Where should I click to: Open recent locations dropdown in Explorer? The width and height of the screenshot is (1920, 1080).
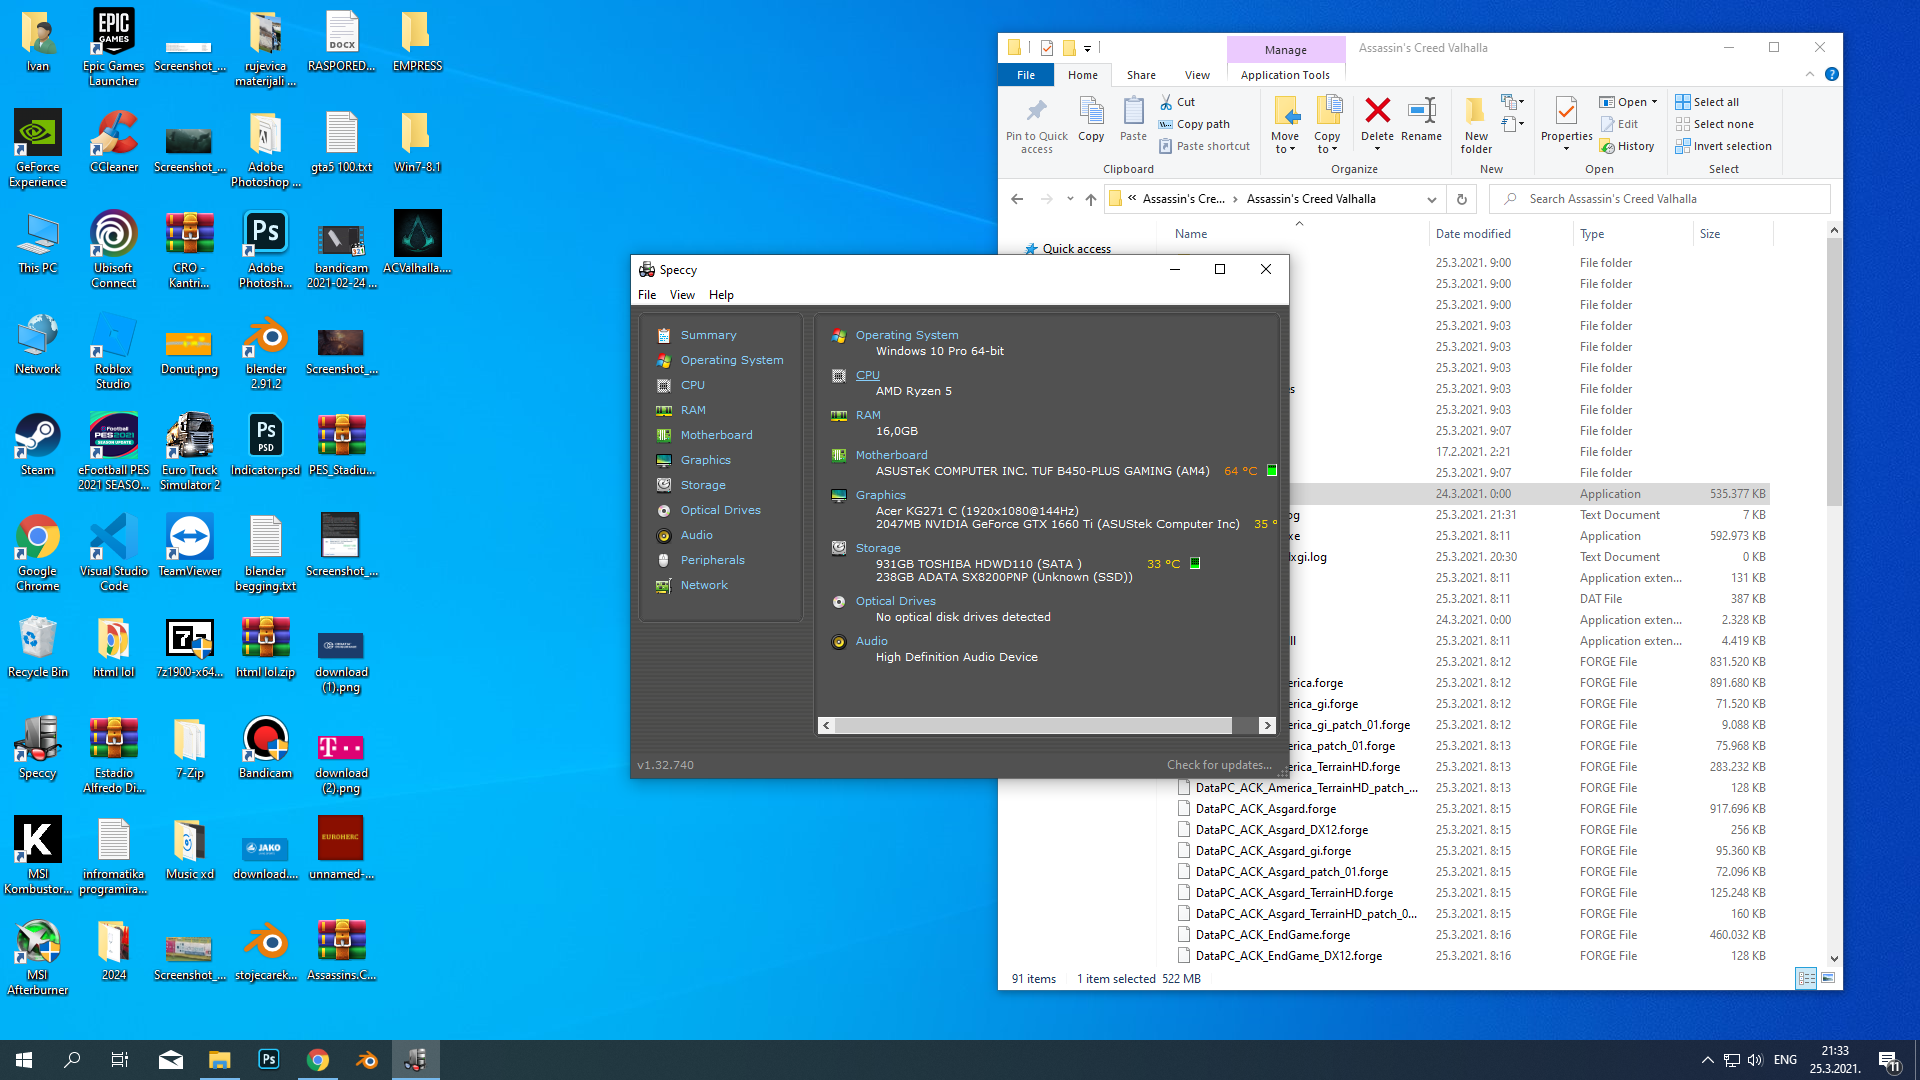(1070, 199)
